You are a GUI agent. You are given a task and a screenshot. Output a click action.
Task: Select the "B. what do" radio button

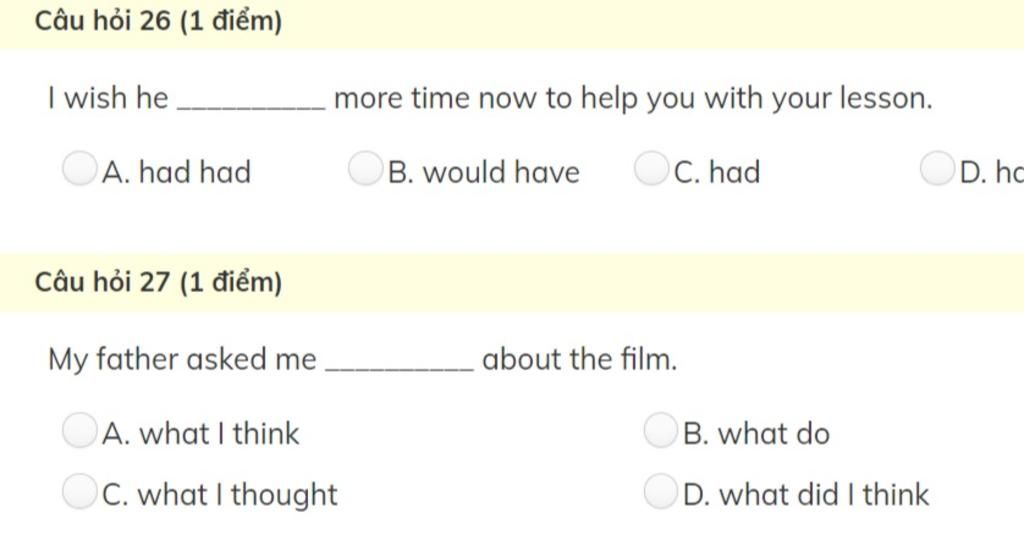click(x=660, y=432)
